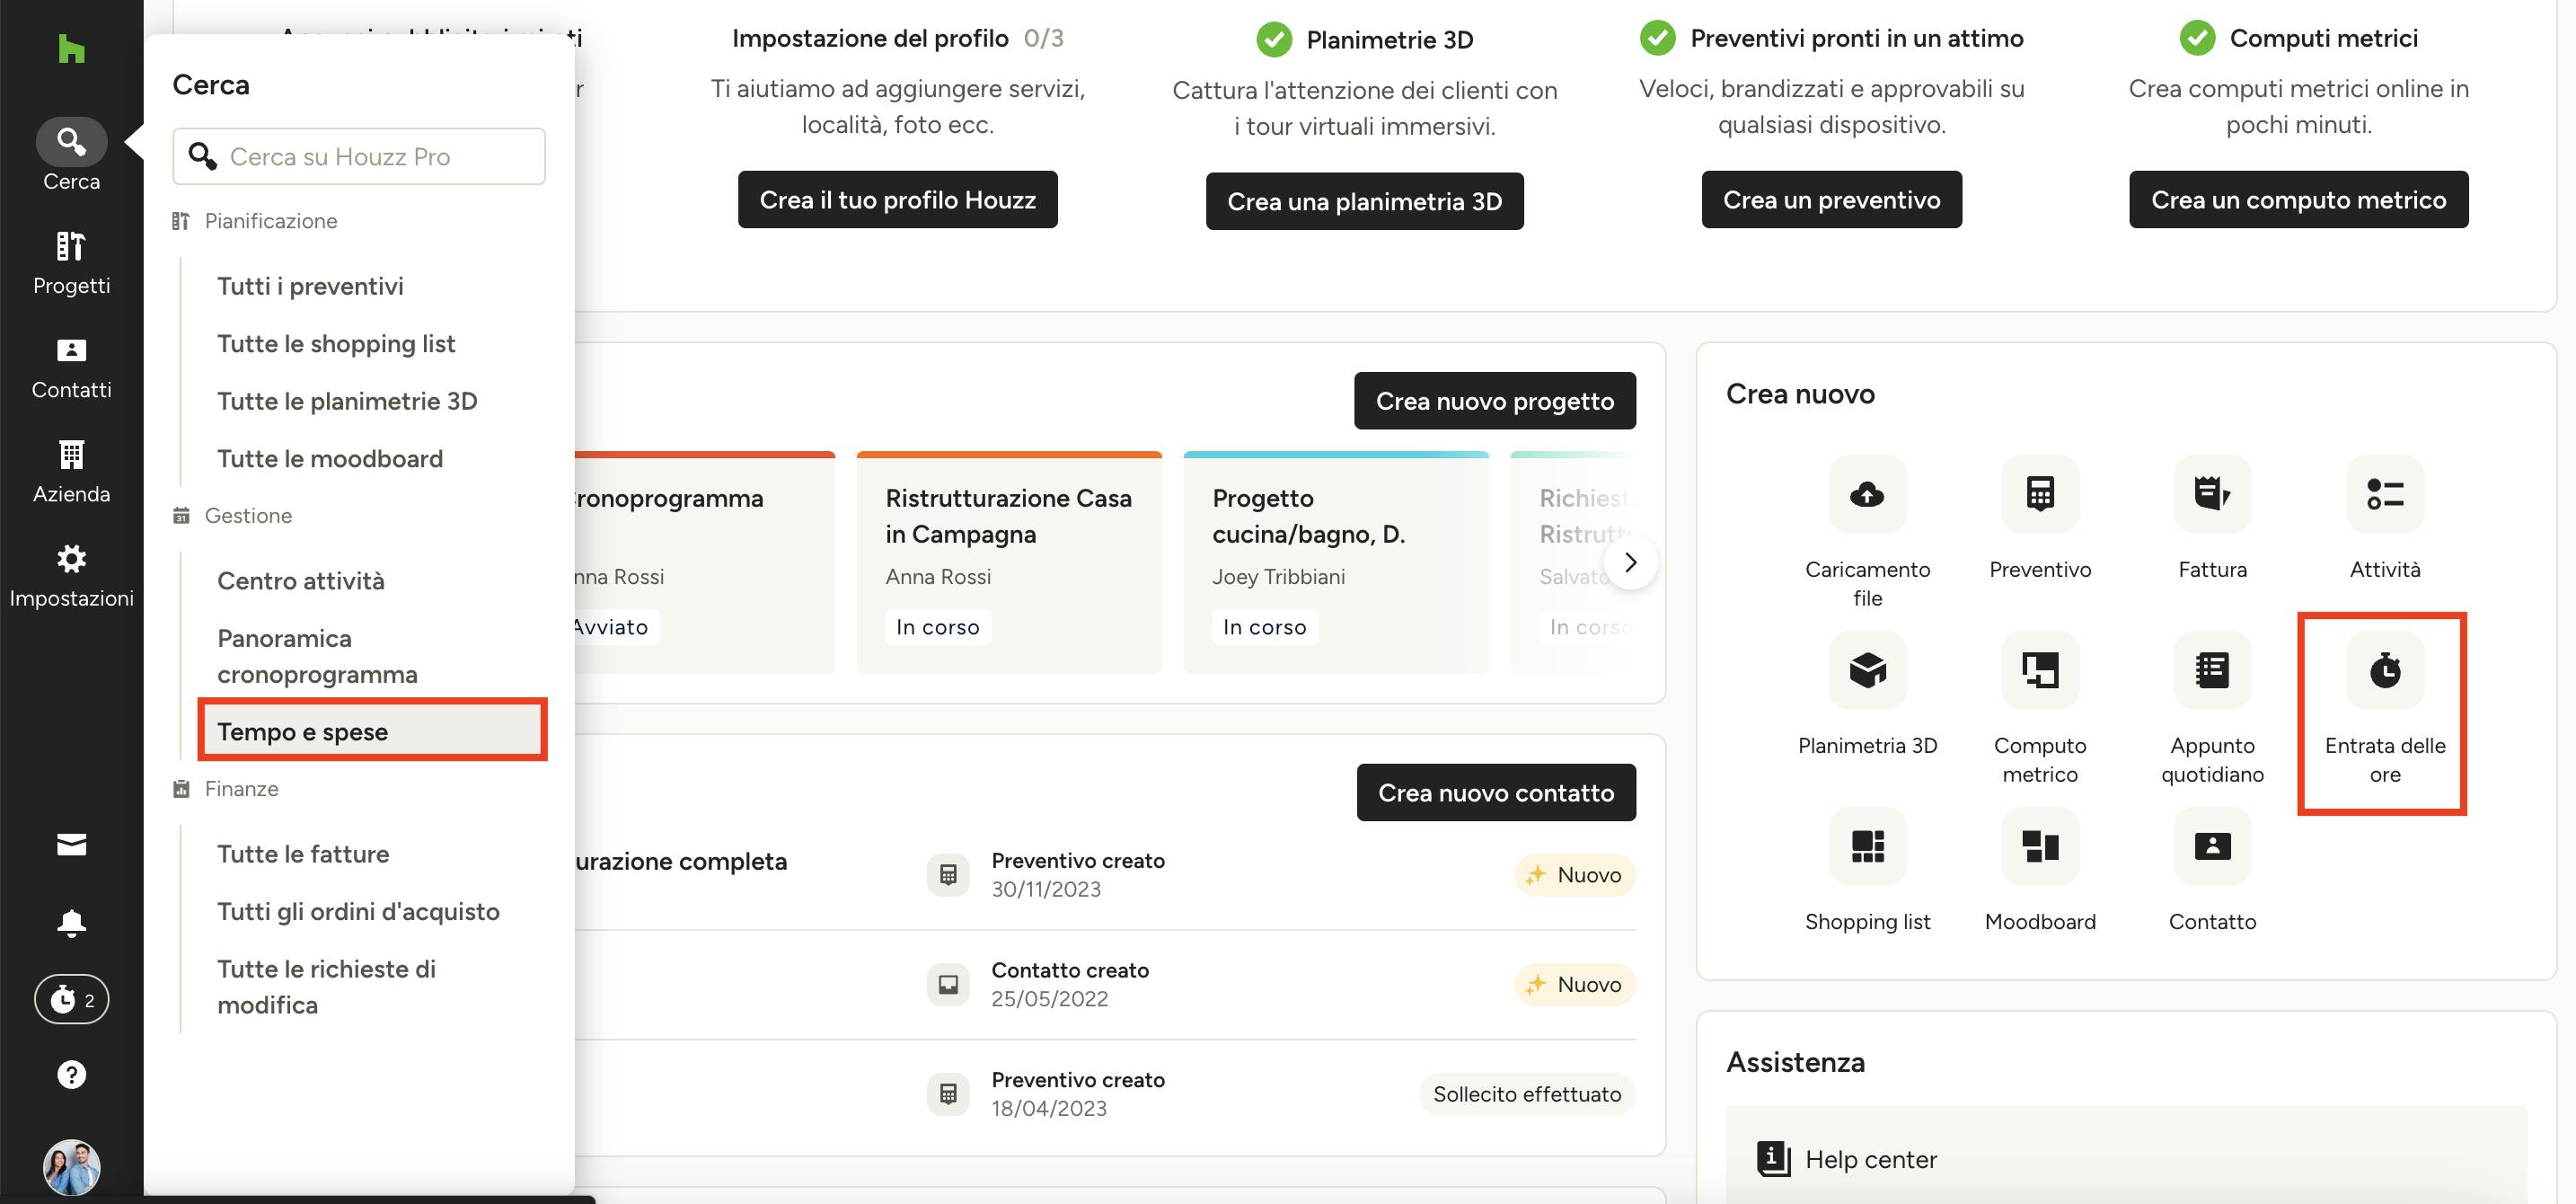The image size is (2576, 1204).
Task: Click Impostazione del profilo 0/3 heading
Action: click(897, 38)
